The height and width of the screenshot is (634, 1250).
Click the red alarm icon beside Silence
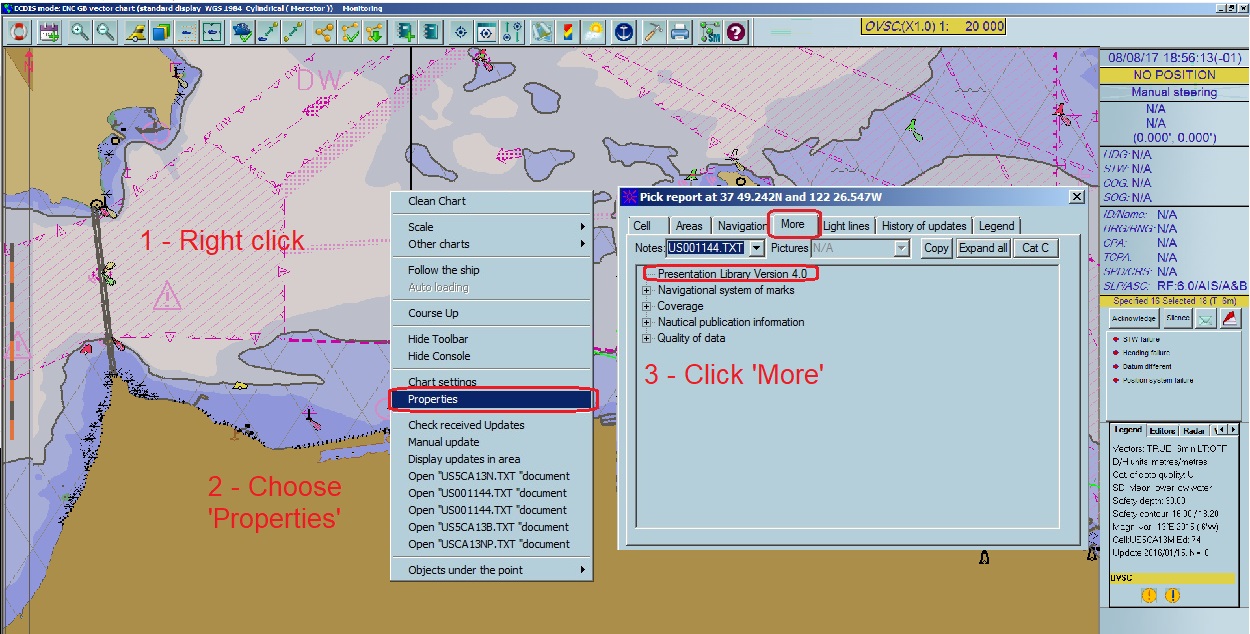click(x=1230, y=318)
